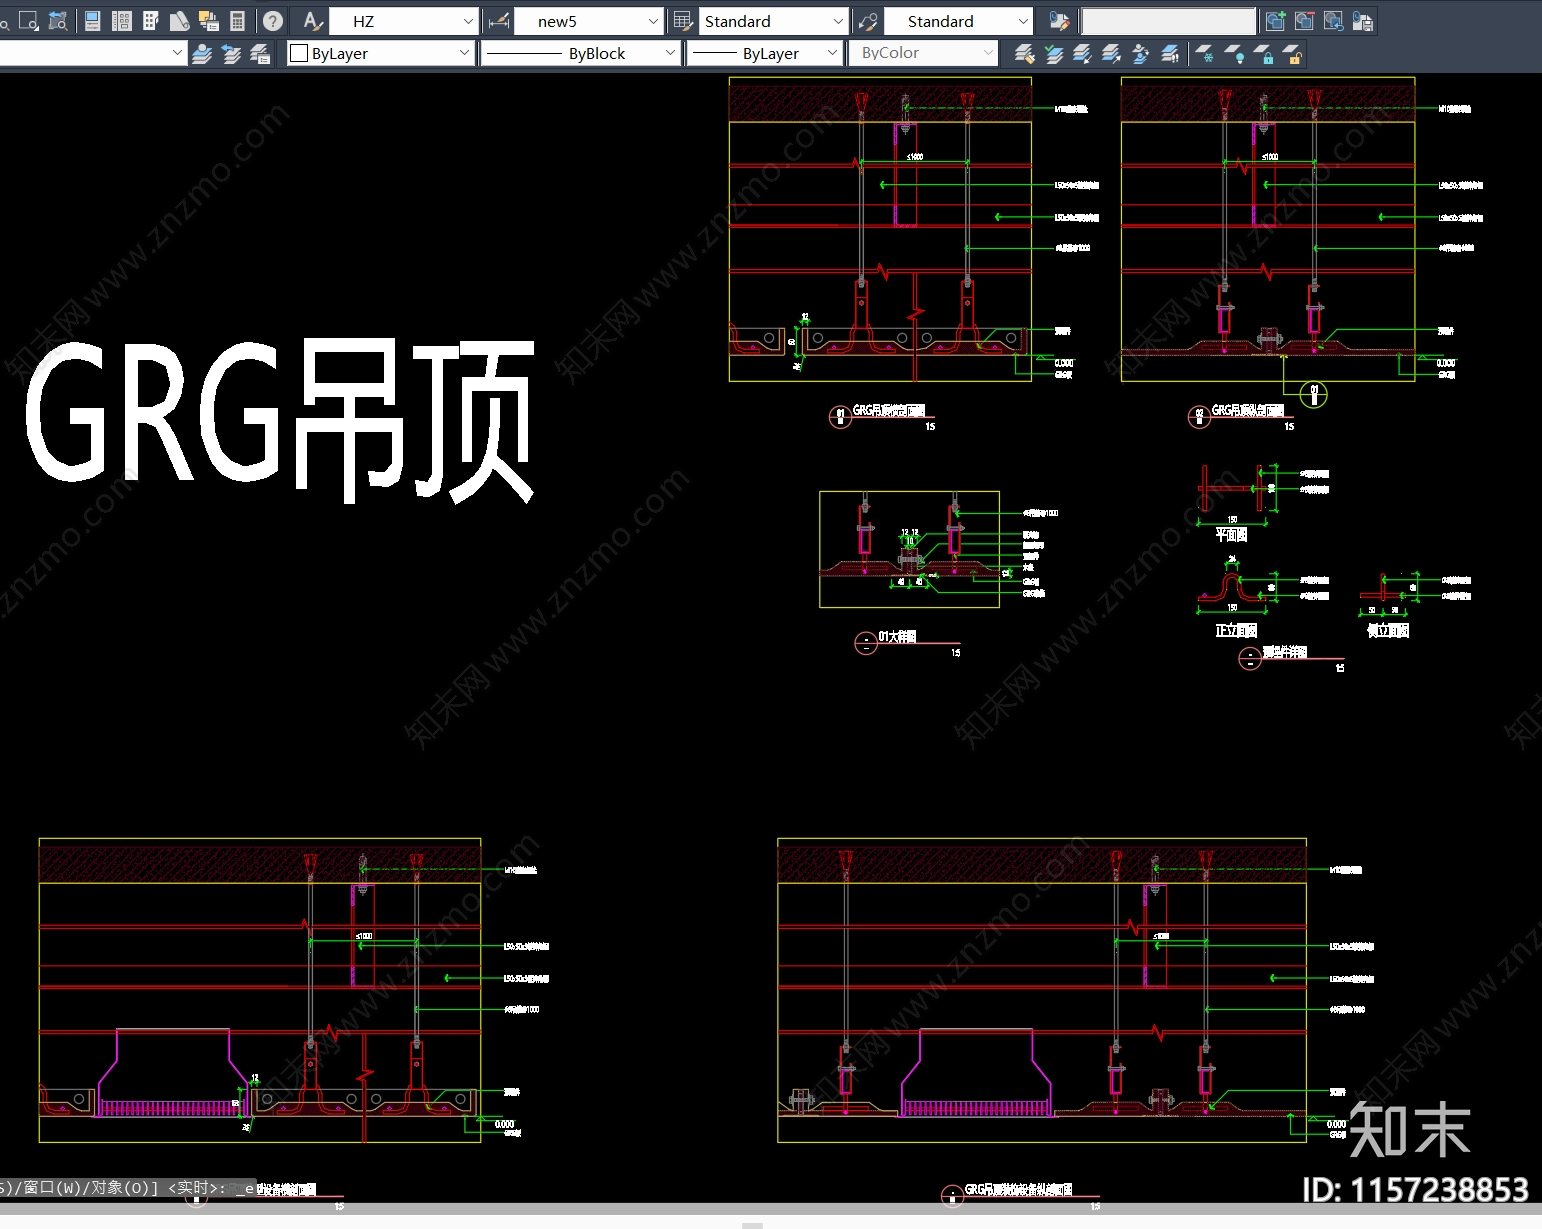Viewport: 1542px width, 1229px height.
Task: Open the Properties palette icon
Action: click(93, 21)
